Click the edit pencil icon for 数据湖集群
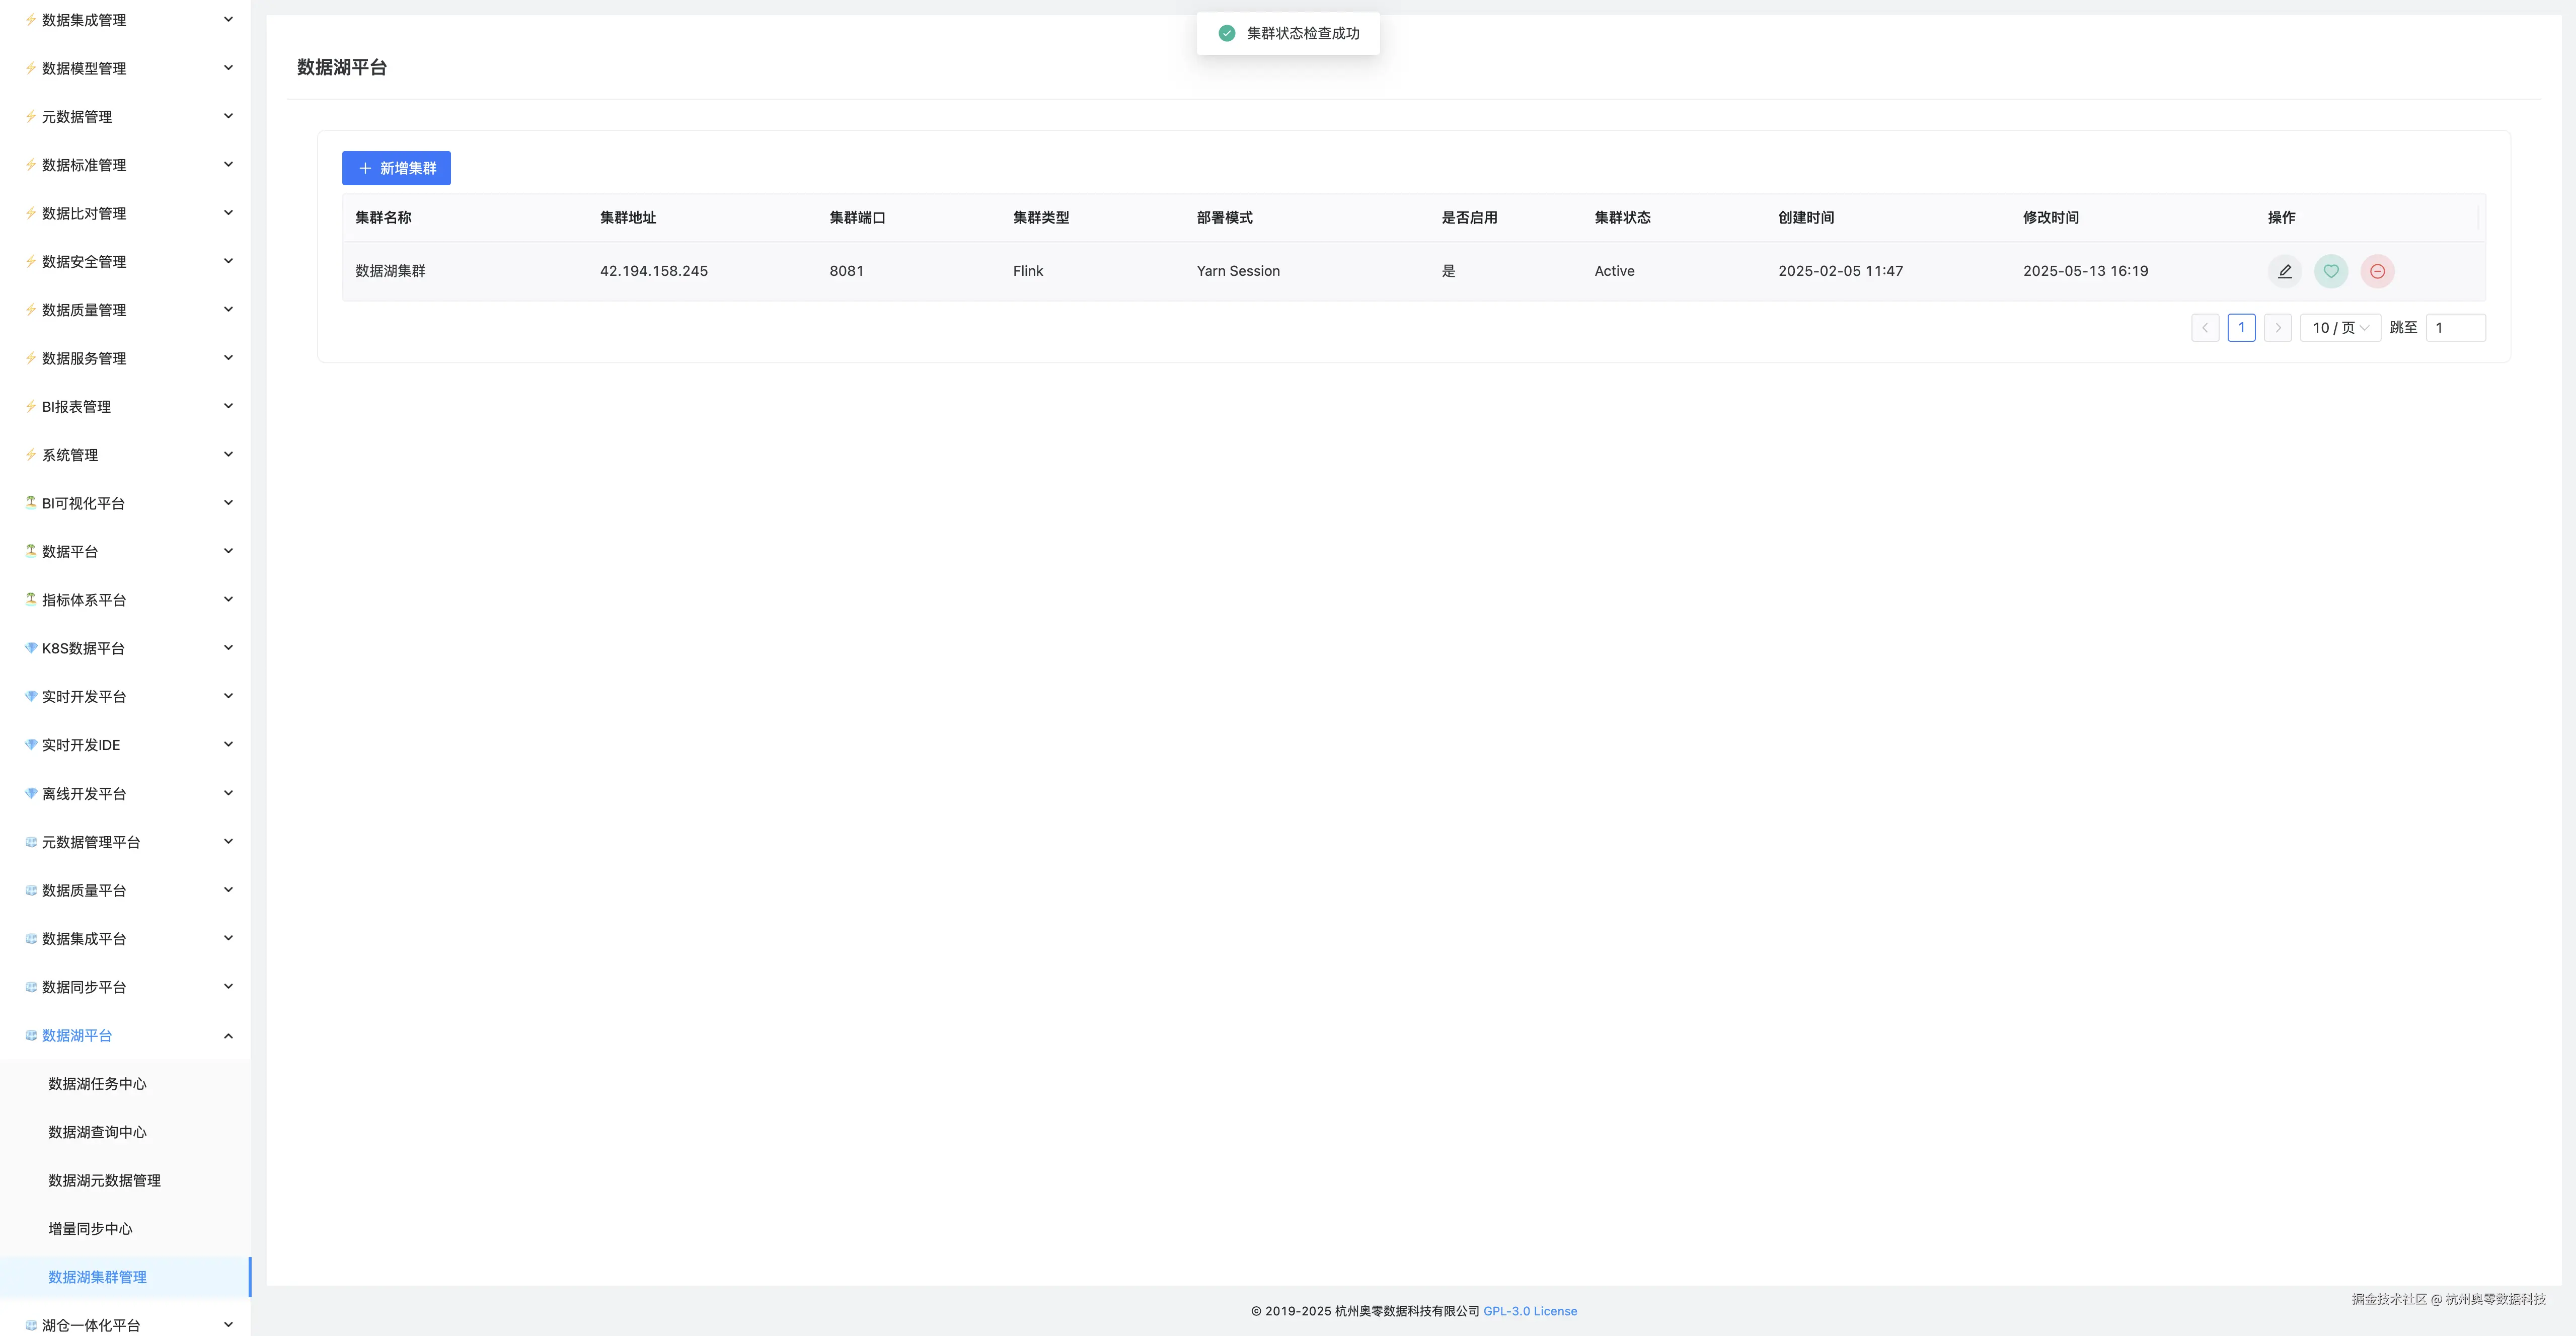 tap(2284, 271)
